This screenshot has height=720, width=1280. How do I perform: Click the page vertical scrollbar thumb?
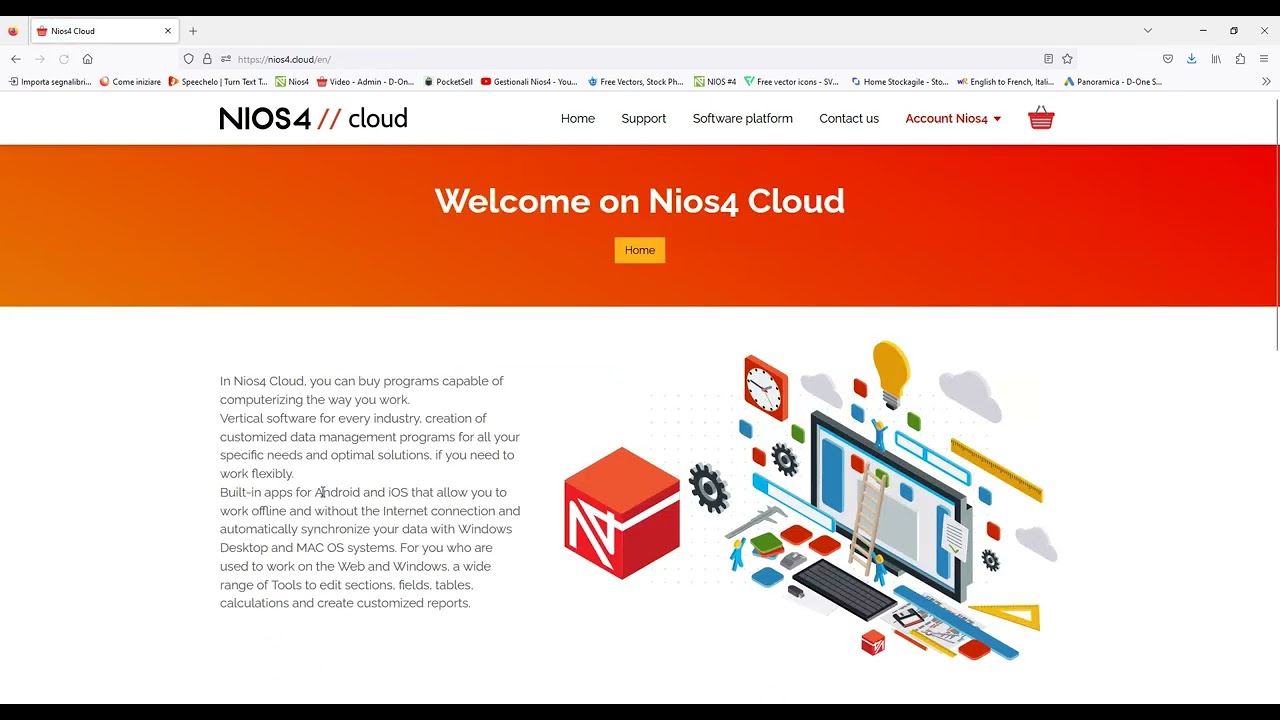click(1276, 225)
